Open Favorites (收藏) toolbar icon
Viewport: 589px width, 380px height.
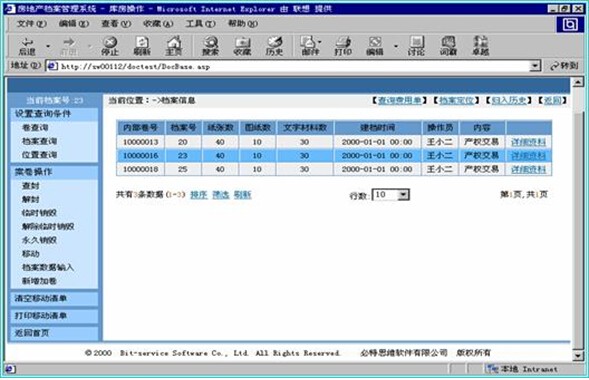tap(242, 46)
